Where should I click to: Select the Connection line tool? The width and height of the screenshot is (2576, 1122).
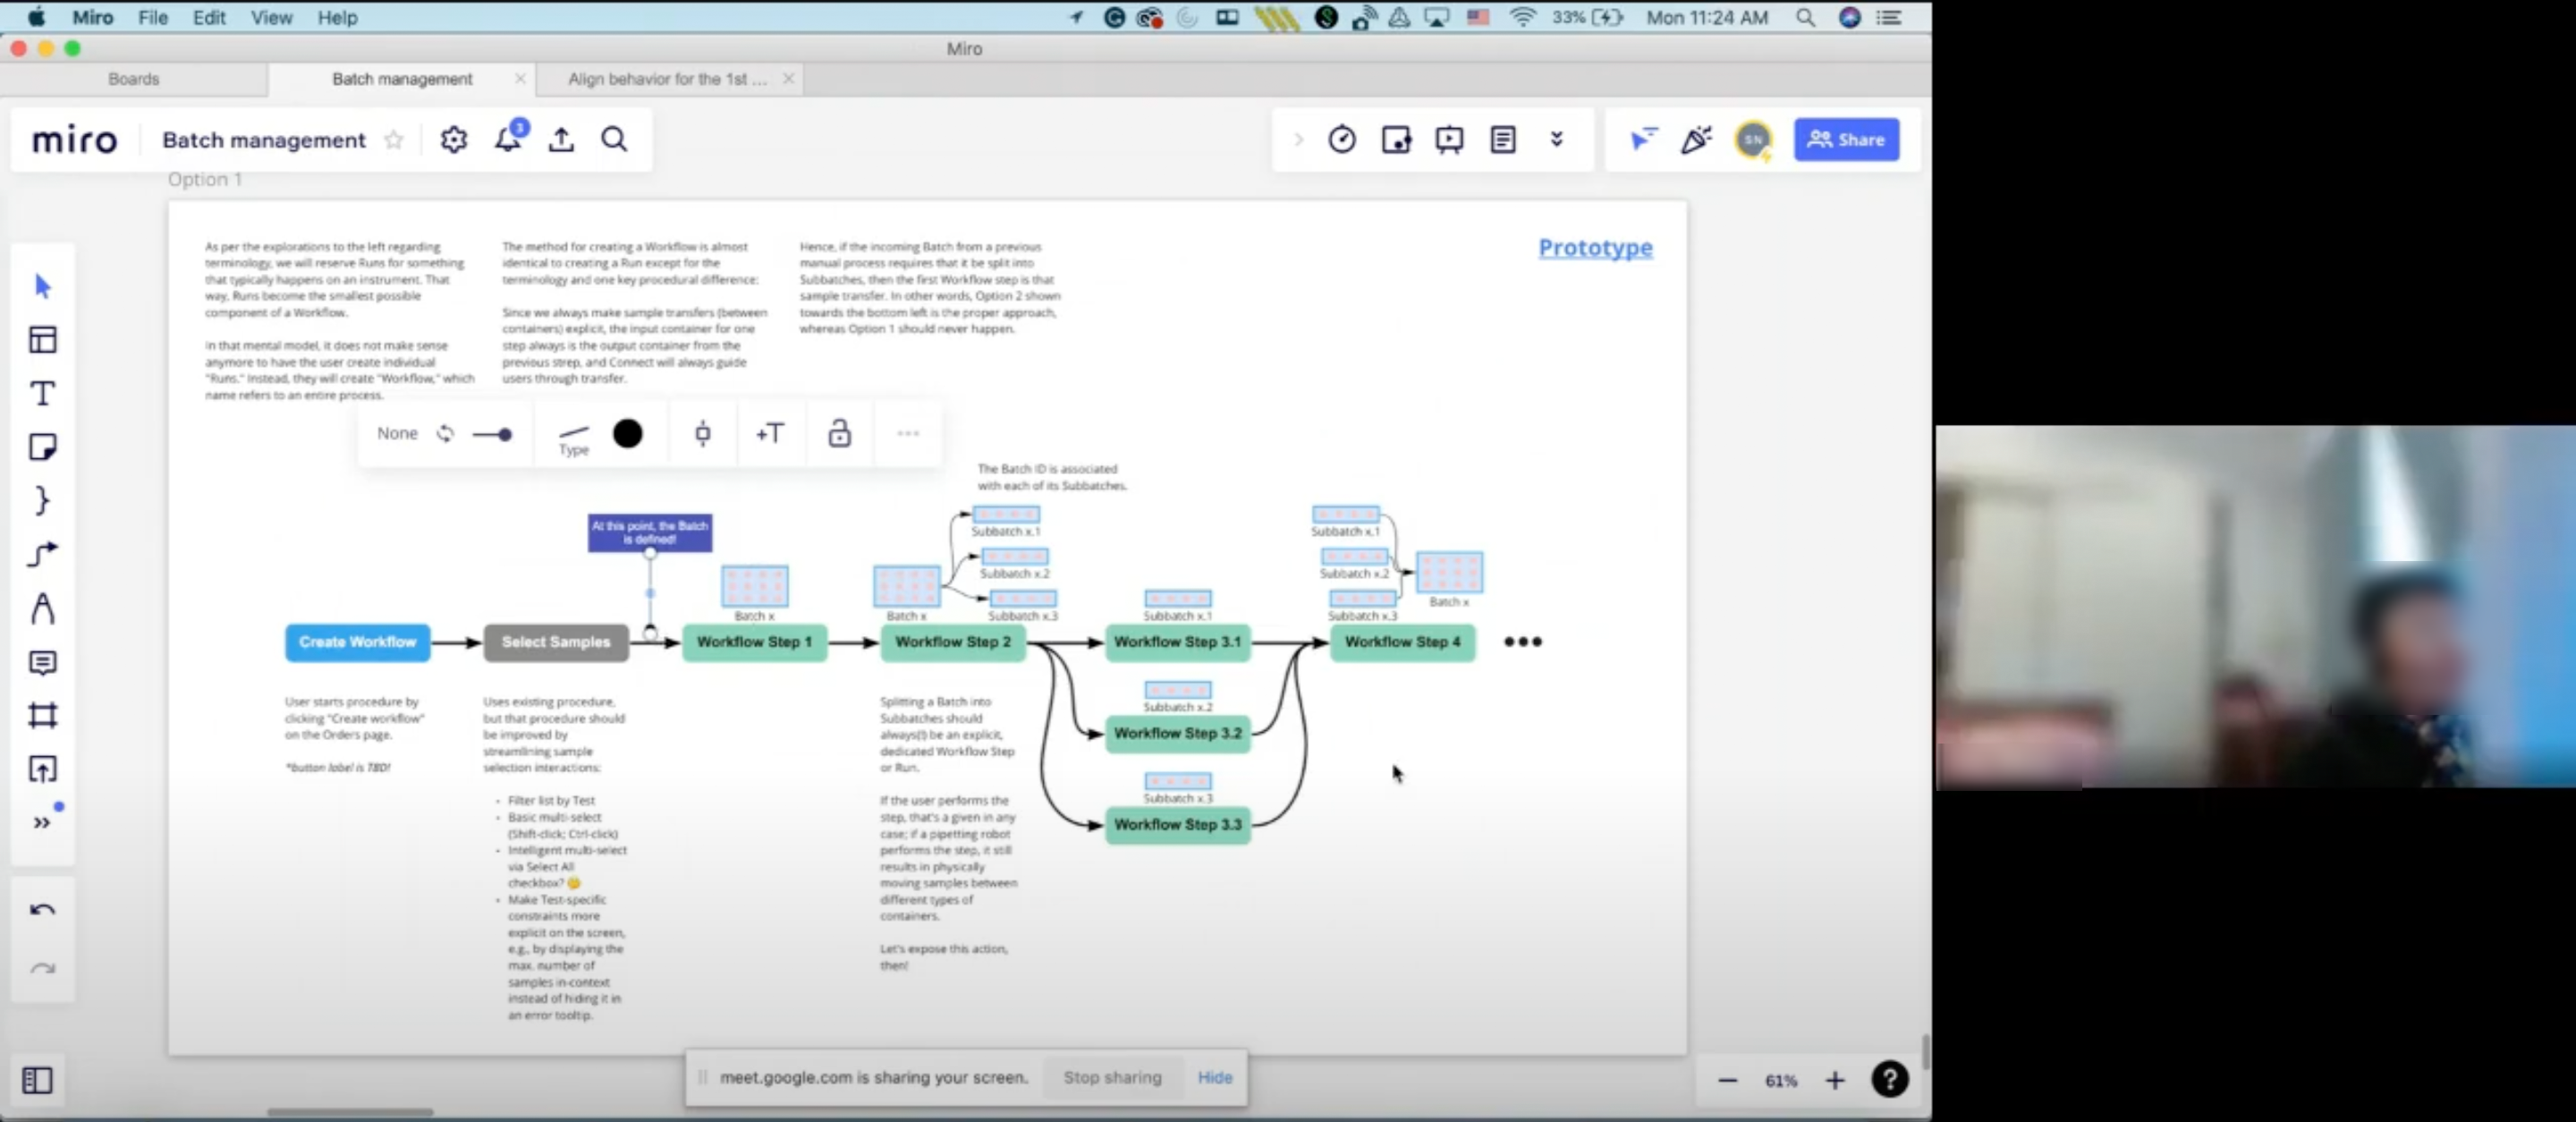point(42,554)
